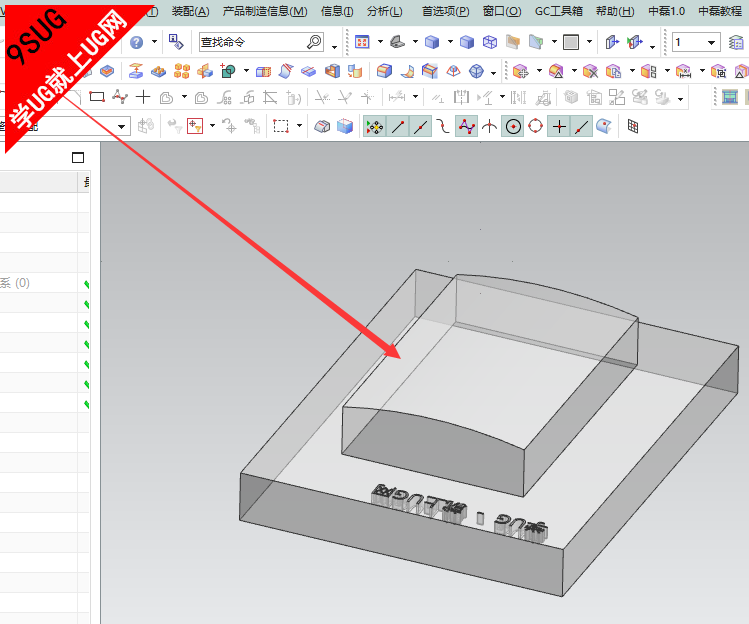This screenshot has width=749, height=624.
Task: Click the Mirror Feature icon
Action: coord(205,71)
